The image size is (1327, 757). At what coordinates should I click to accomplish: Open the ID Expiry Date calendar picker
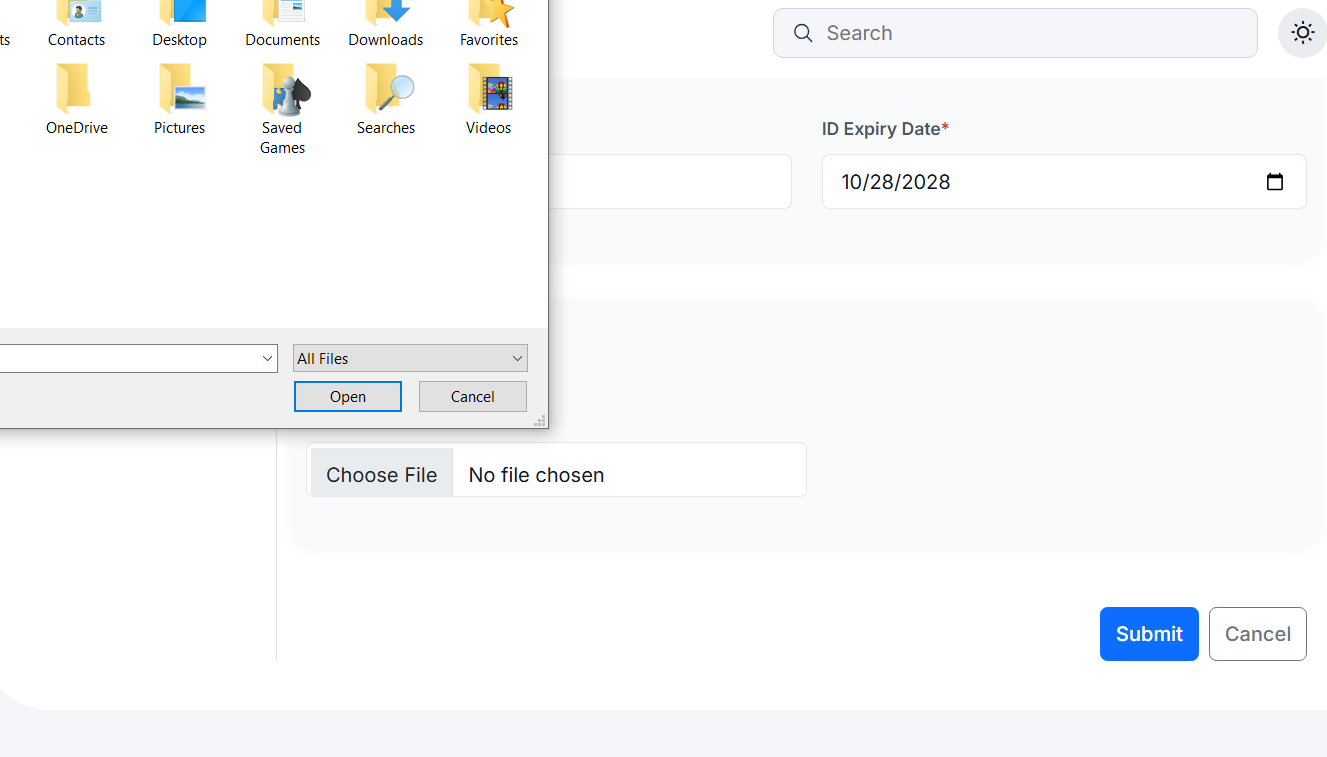(1275, 182)
